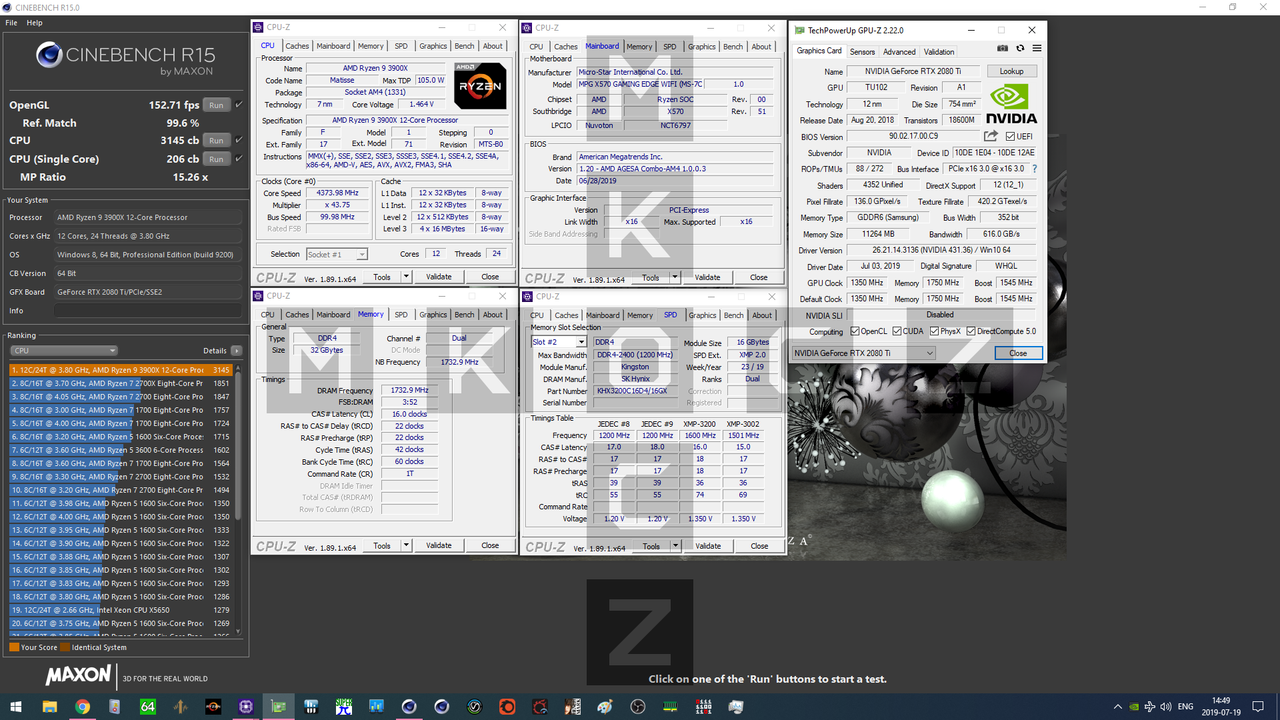Expand Tools dropdown arrow in CPU-Z Mainboard window
Screen dimensions: 1280x720
point(676,277)
